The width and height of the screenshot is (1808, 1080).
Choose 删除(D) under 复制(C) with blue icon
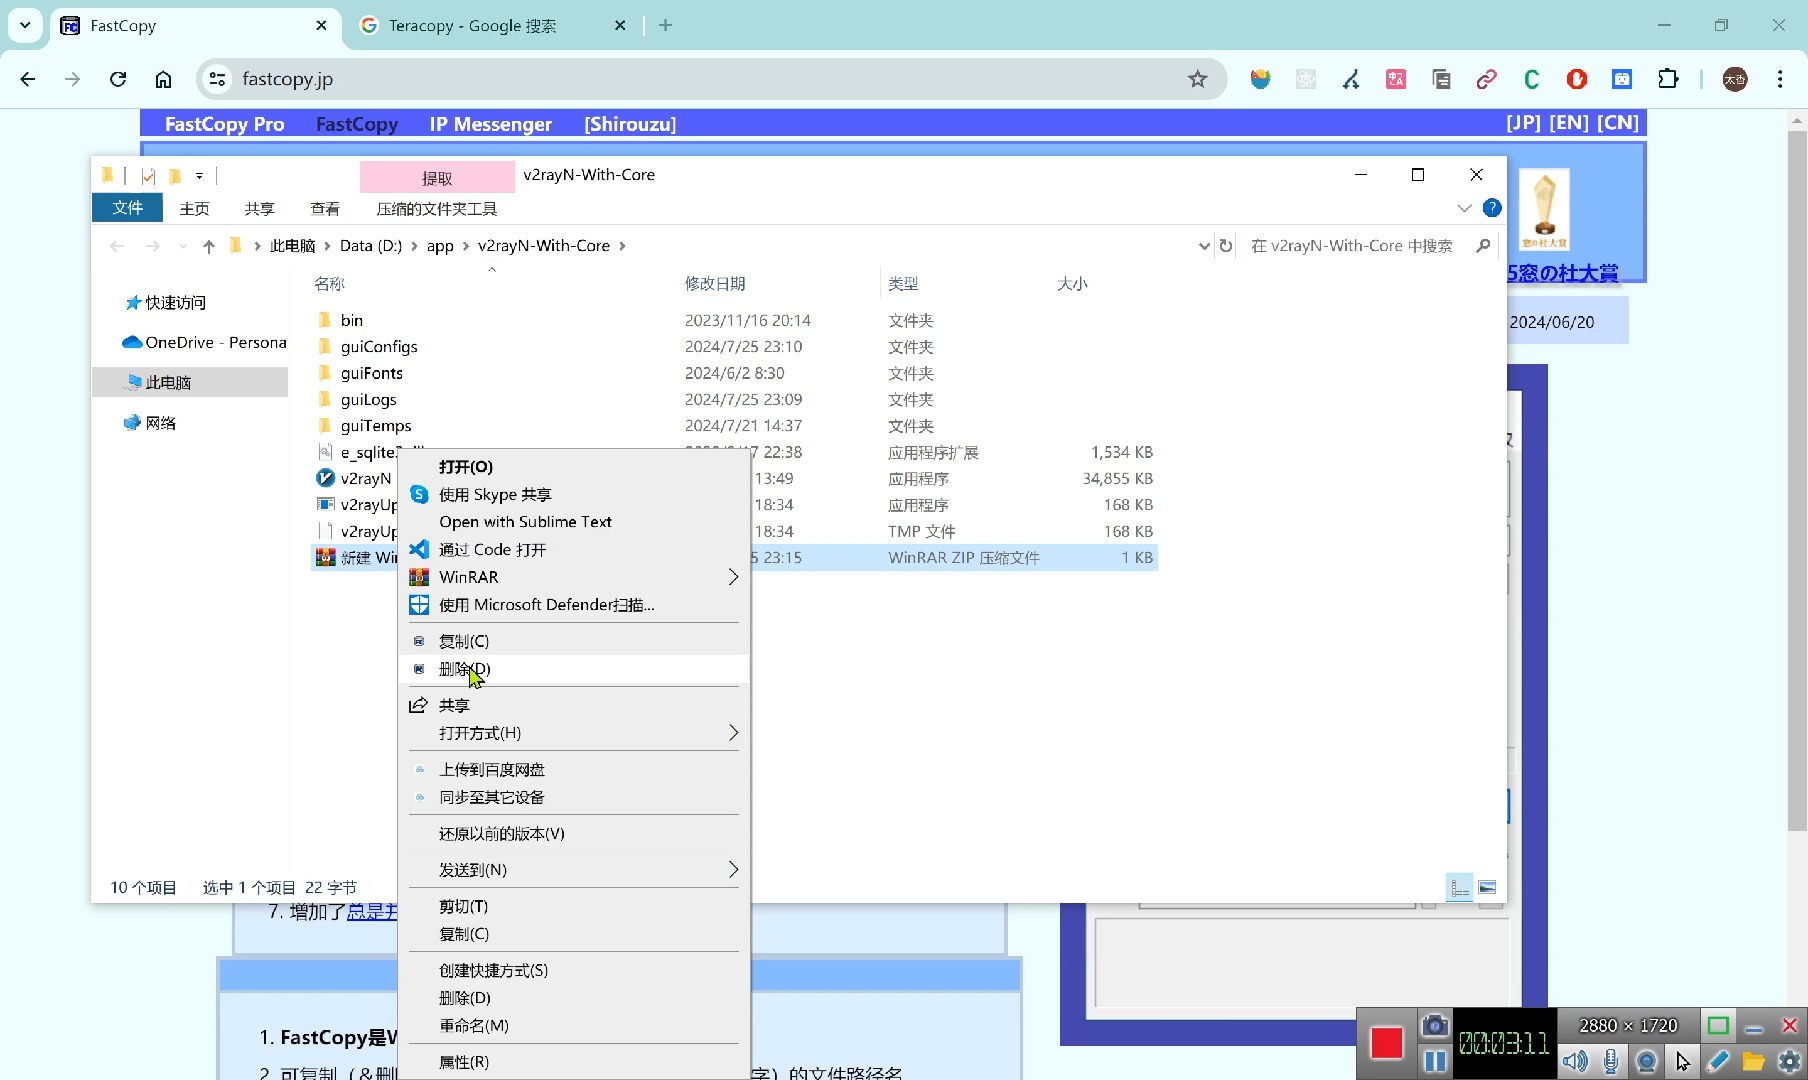[574, 669]
